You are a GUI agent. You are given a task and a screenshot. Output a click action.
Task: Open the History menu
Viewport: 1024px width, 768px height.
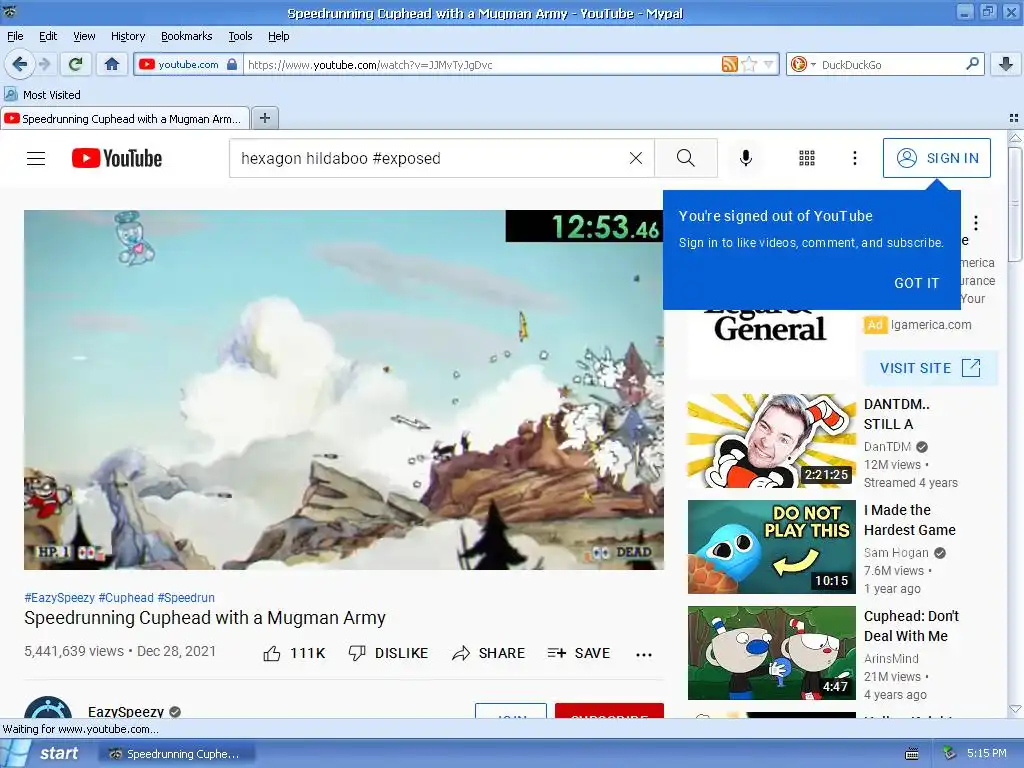[x=128, y=36]
